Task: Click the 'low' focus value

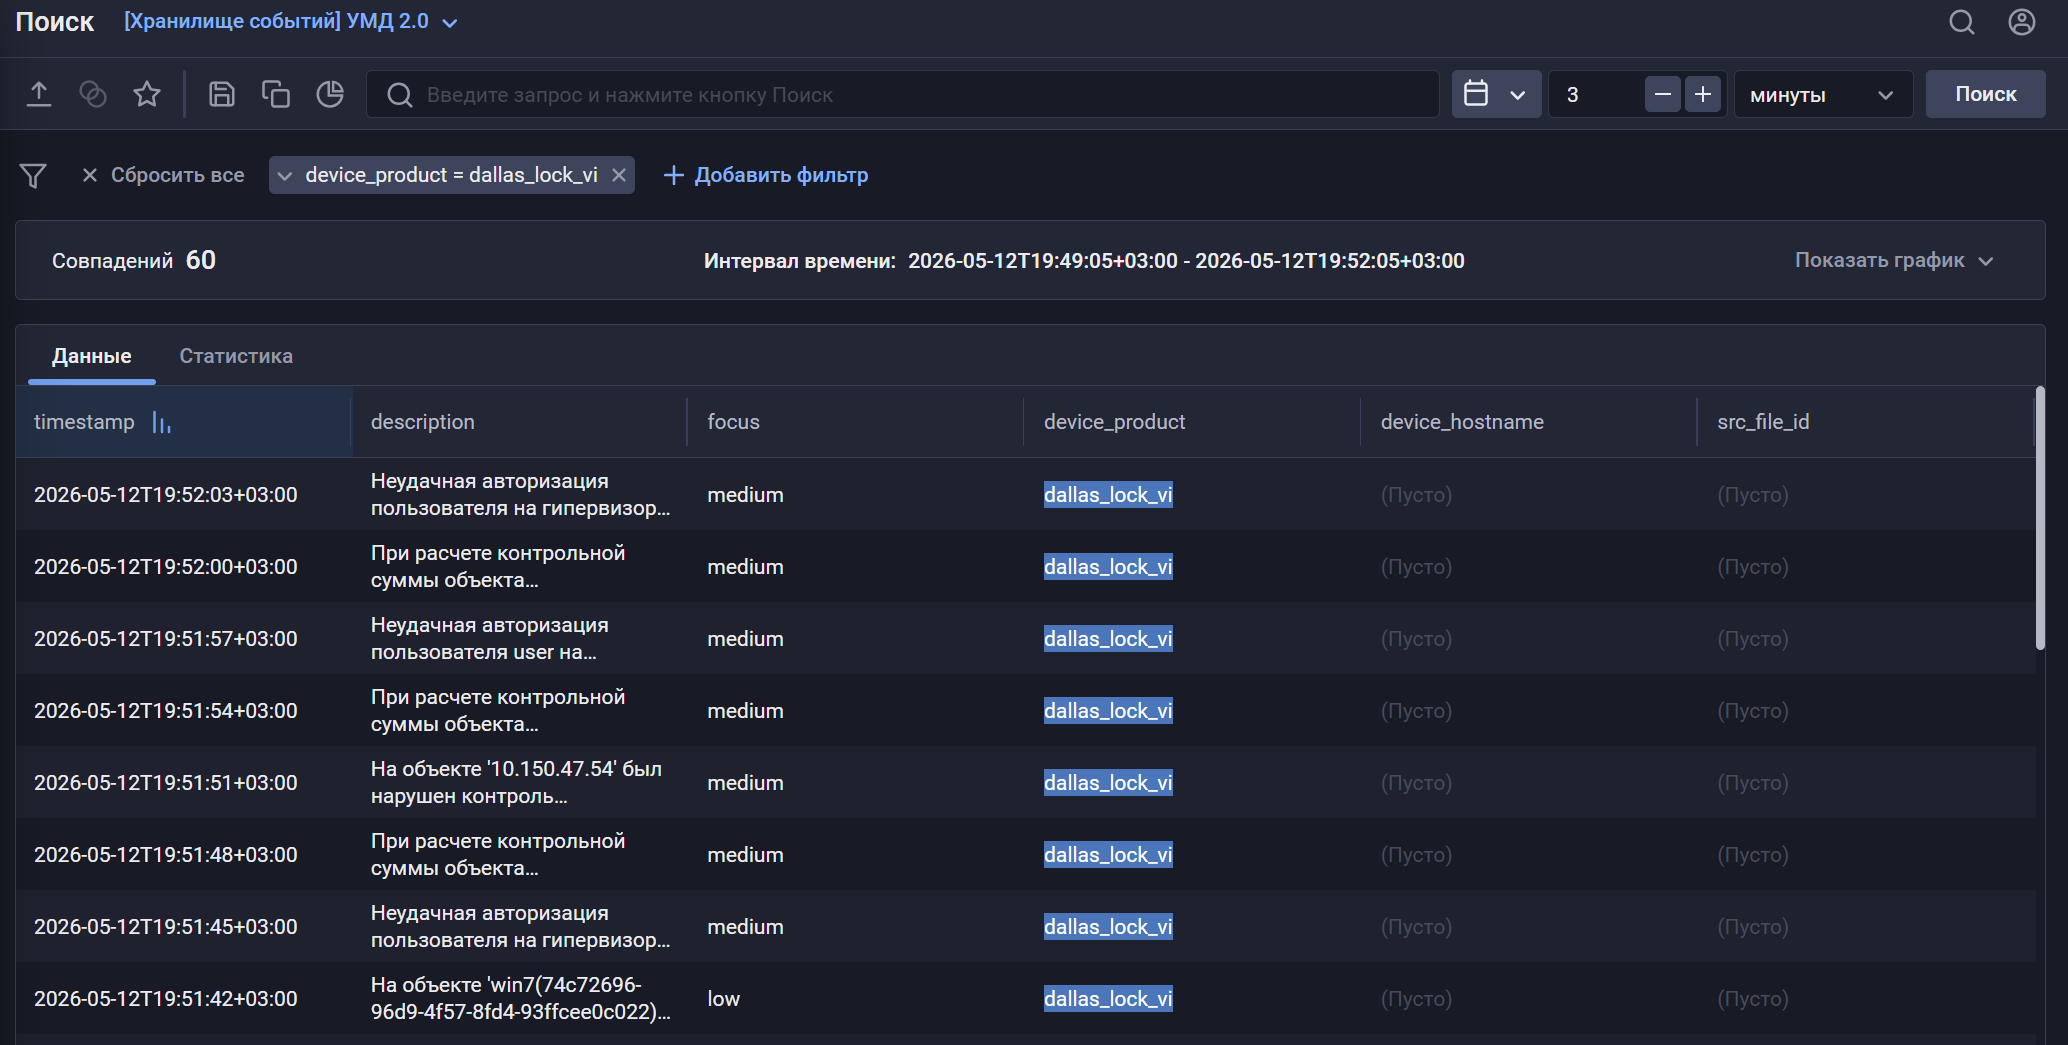Action: click(723, 999)
